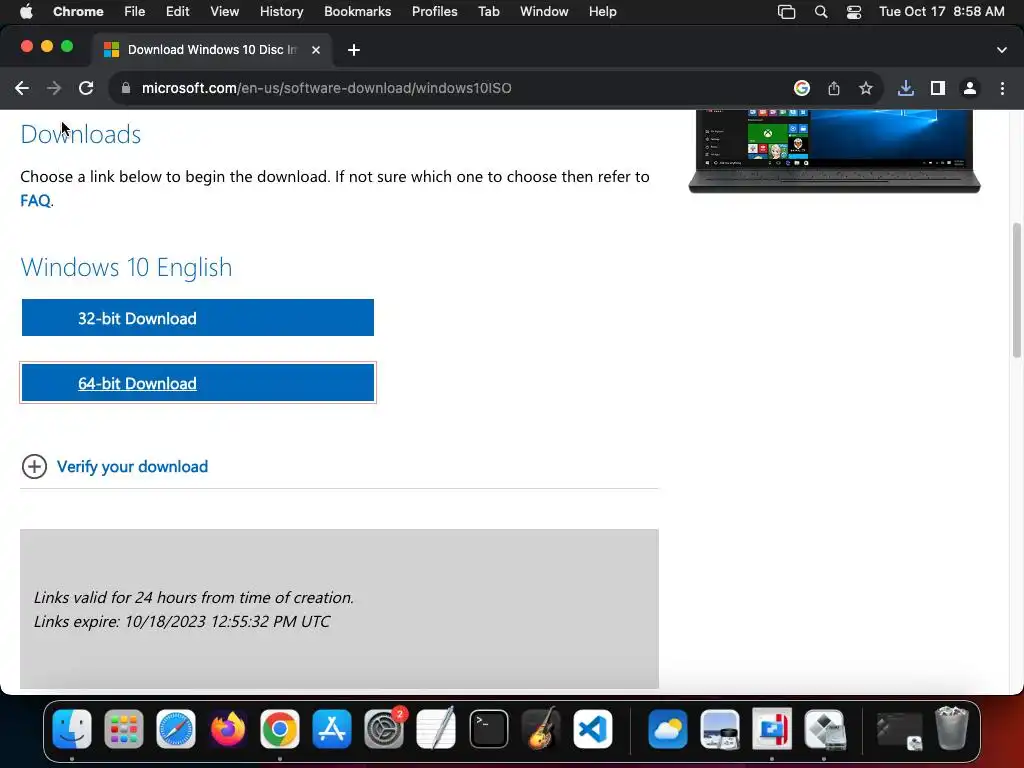Image resolution: width=1024 pixels, height=768 pixels.
Task: Click the 32-bit Download button
Action: coord(198,318)
